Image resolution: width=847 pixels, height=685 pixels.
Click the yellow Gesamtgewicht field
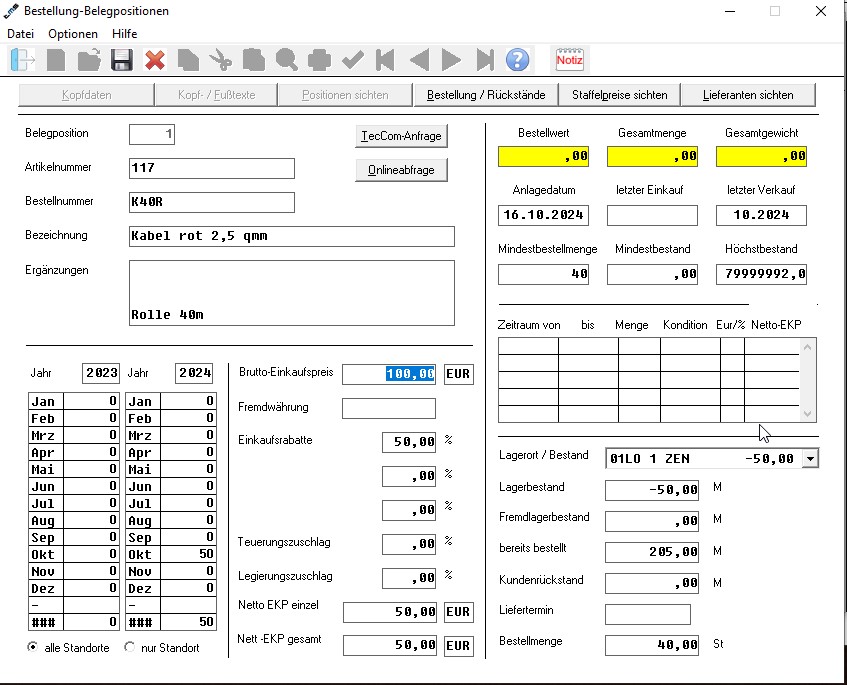click(762, 156)
